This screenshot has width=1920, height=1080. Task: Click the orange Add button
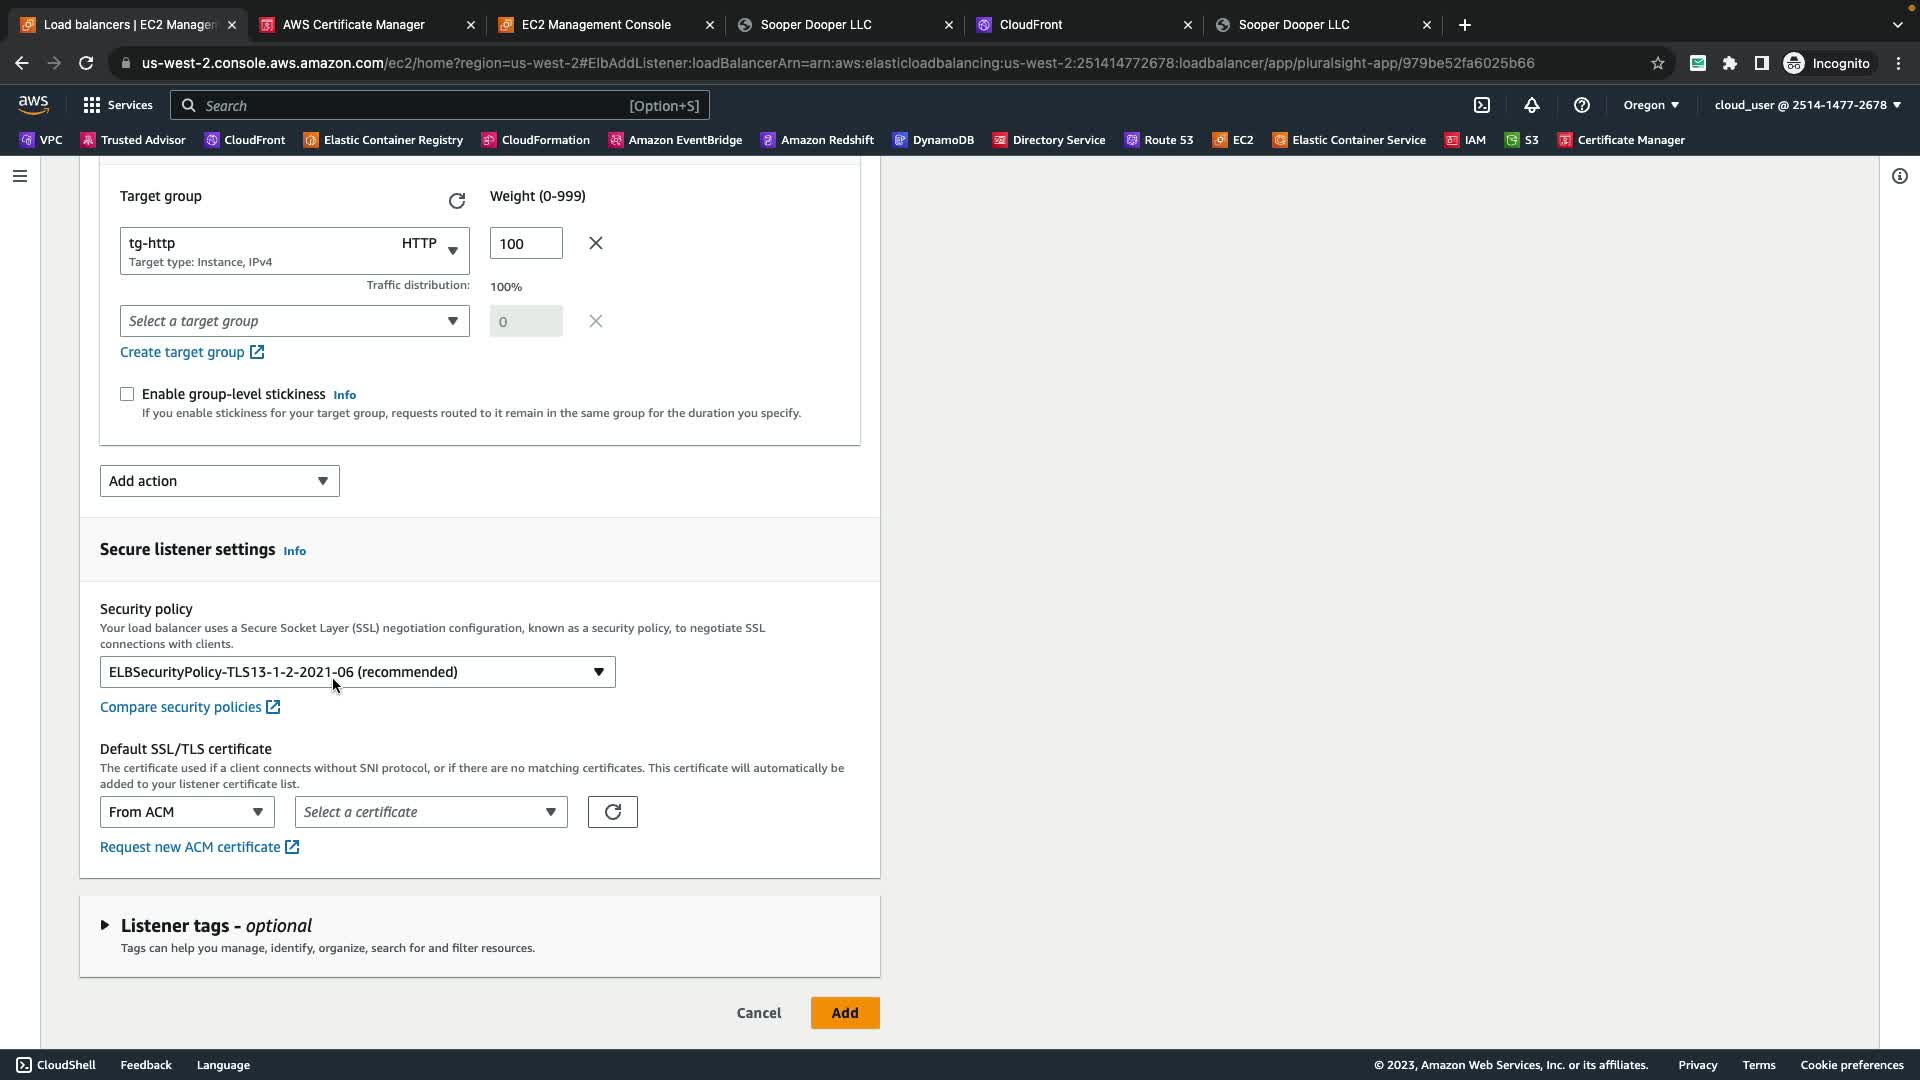(844, 1013)
